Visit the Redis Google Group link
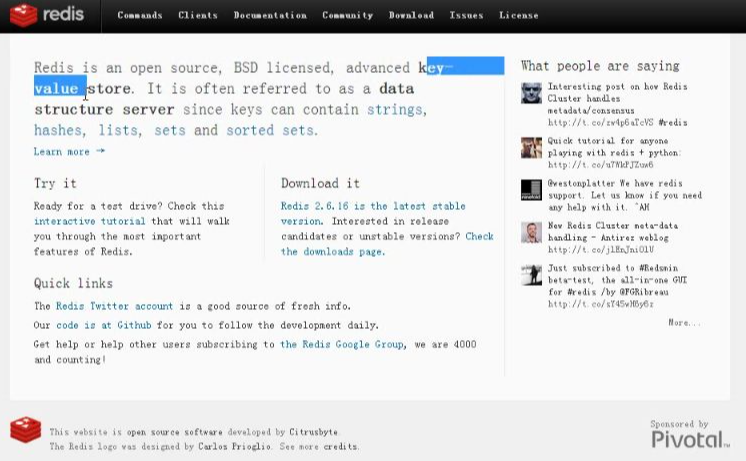Screen dimensions: 746x461 pyautogui.click(x=342, y=344)
